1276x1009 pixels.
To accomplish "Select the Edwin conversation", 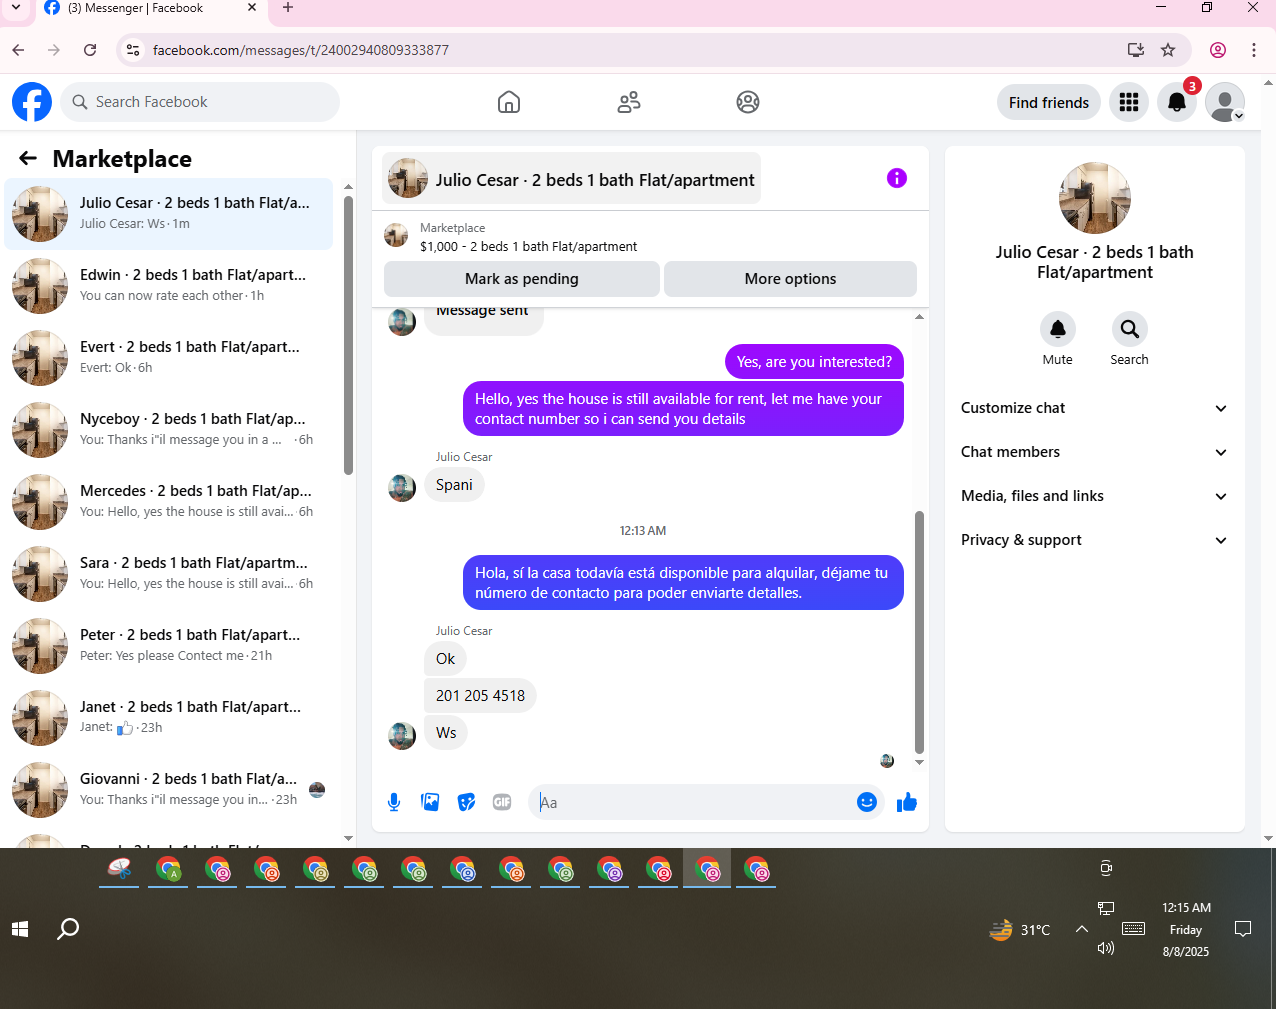I will pos(169,286).
